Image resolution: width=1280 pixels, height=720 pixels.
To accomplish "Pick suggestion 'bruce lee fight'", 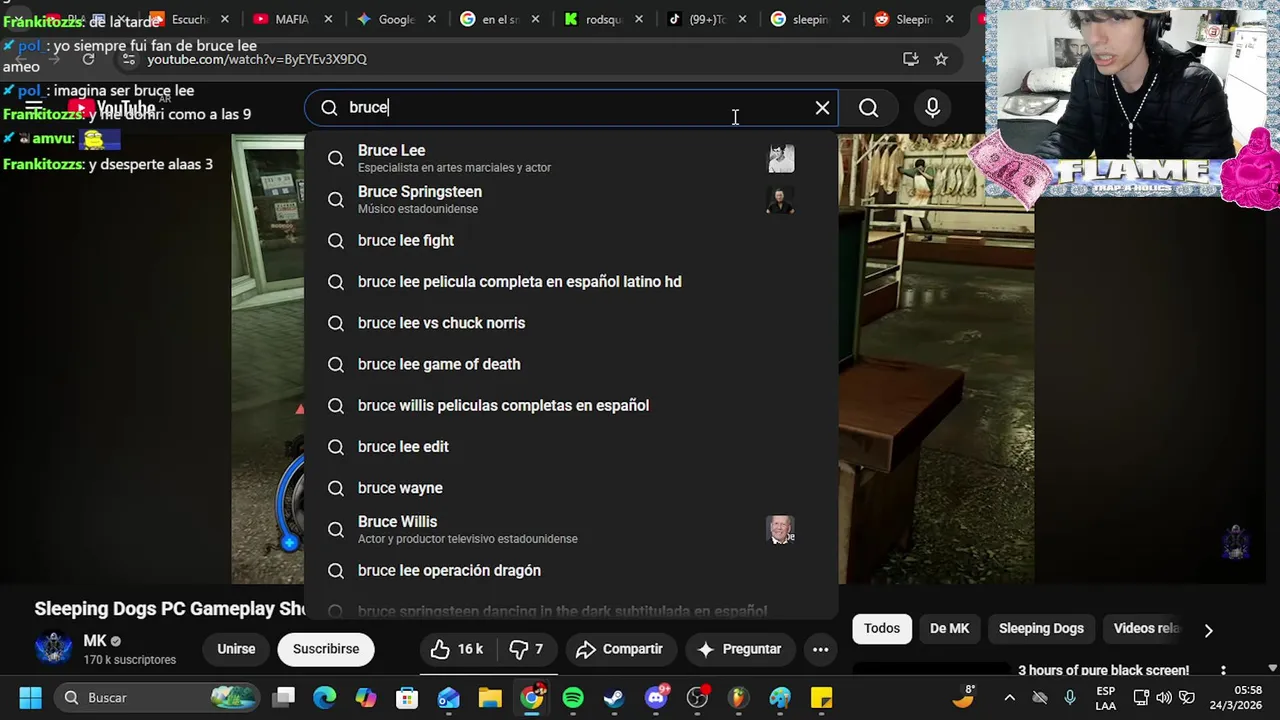I will [x=571, y=241].
